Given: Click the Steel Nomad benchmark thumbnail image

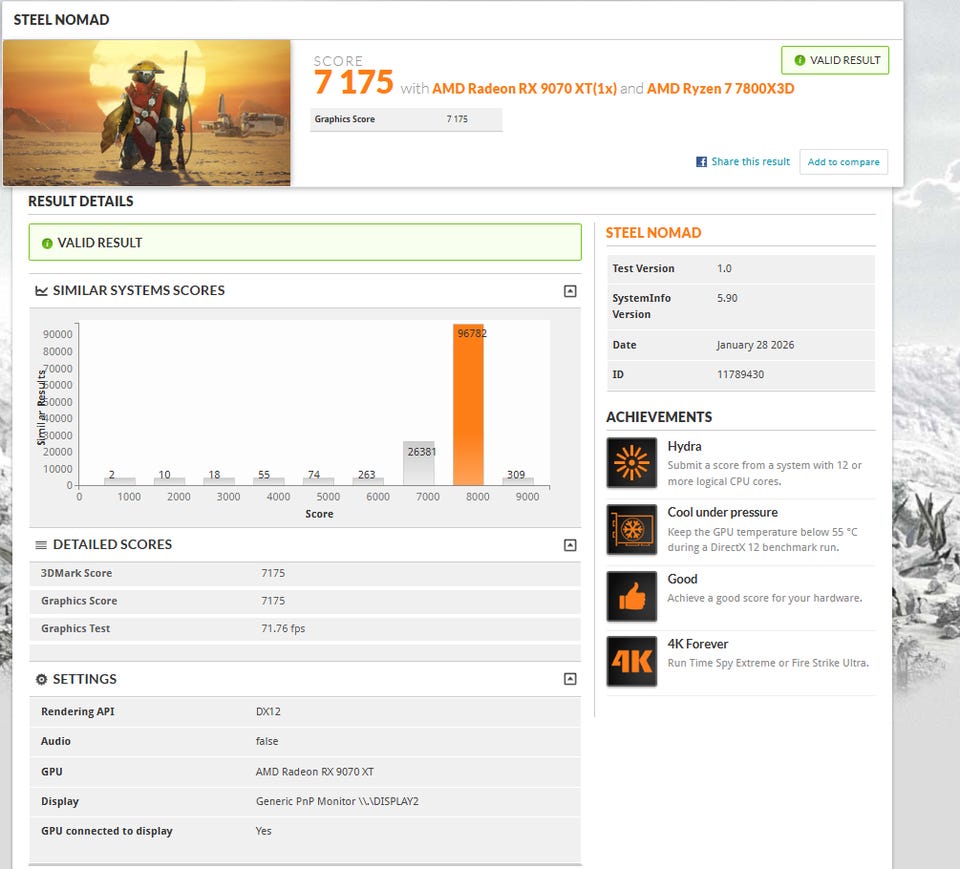Looking at the screenshot, I should pyautogui.click(x=147, y=113).
